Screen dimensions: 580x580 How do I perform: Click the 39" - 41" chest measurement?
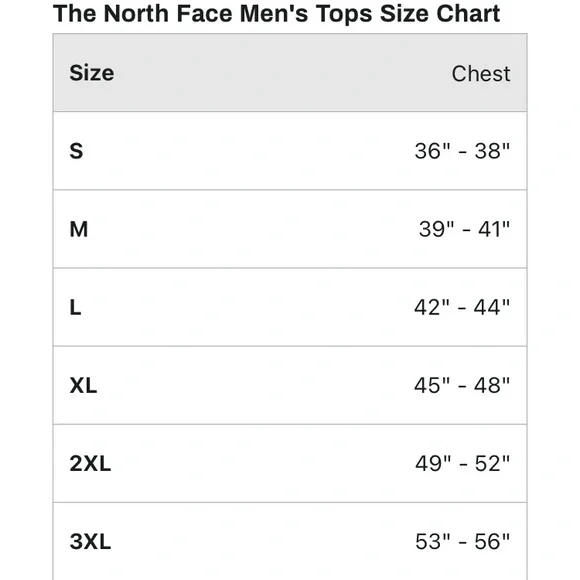pos(465,229)
